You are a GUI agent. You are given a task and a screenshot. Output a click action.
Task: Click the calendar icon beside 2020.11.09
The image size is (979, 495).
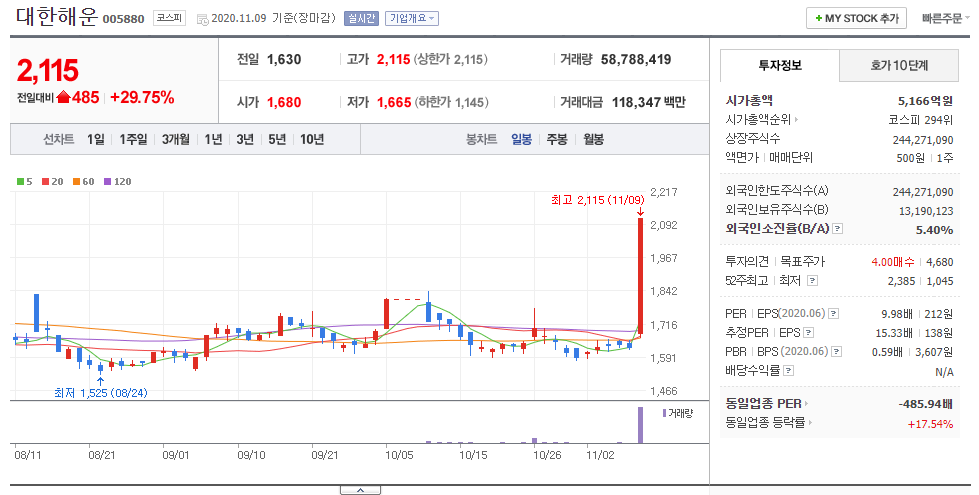click(202, 19)
